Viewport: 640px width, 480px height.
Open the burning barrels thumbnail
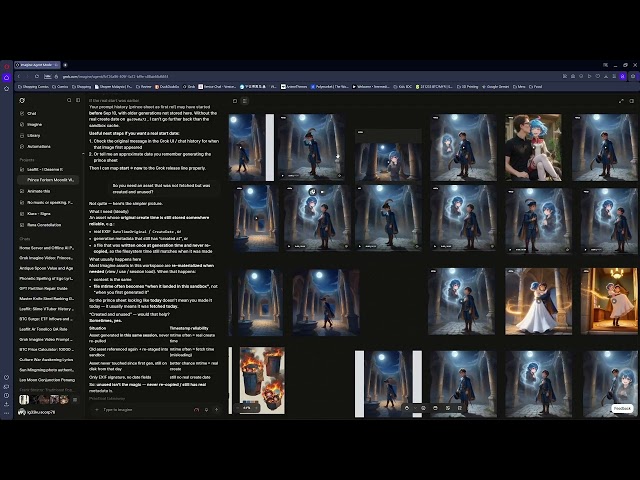pos(262,380)
